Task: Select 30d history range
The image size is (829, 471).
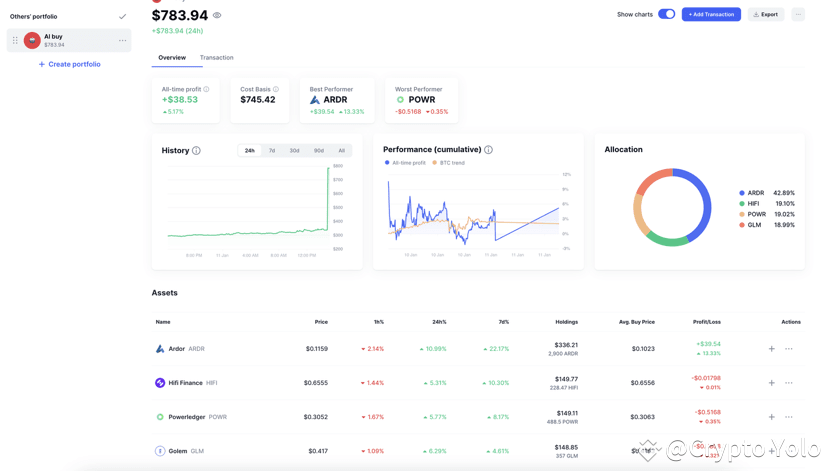Action: coord(294,151)
